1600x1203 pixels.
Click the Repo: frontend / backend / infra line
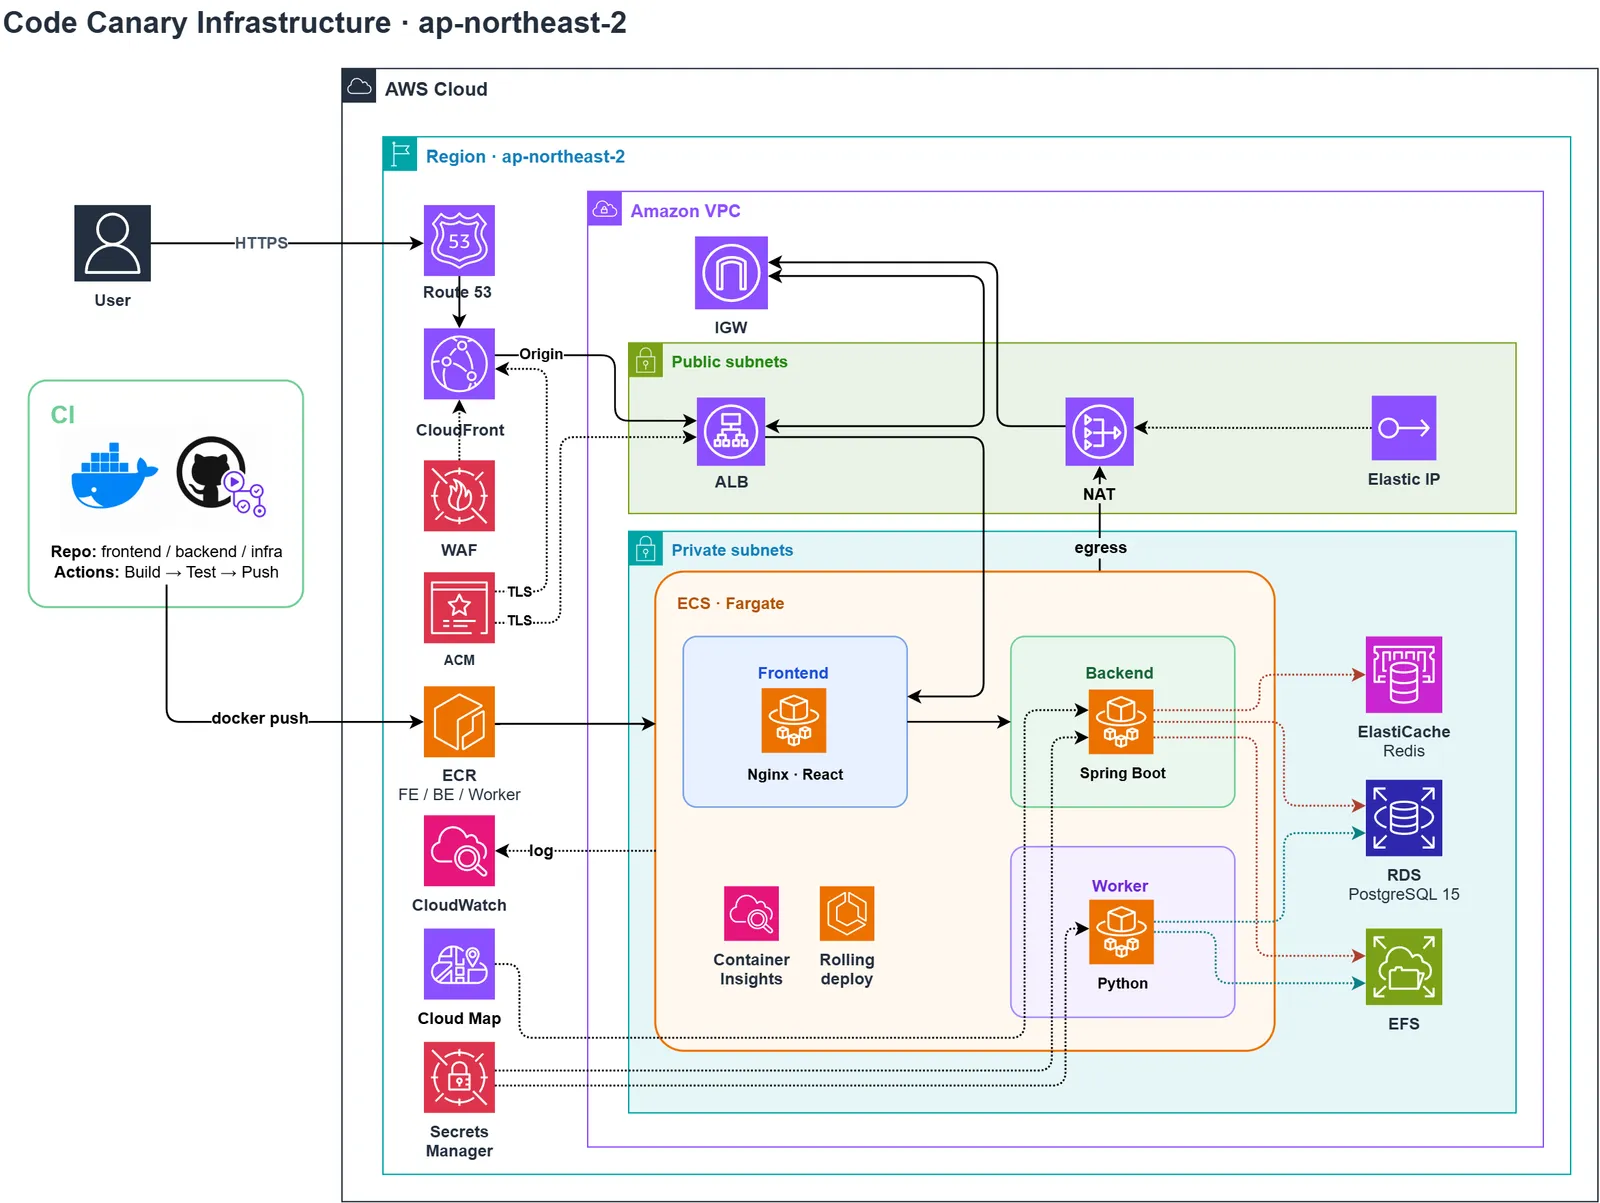pyautogui.click(x=166, y=551)
